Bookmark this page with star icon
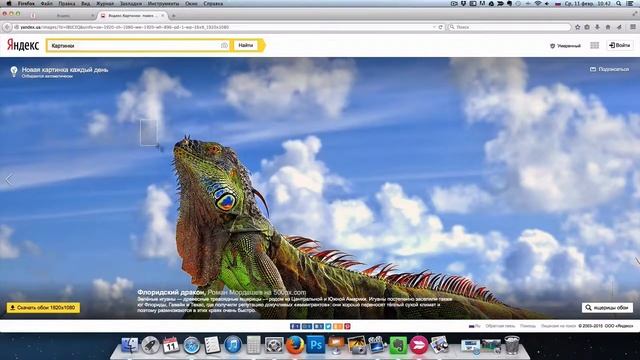 [x=578, y=27]
